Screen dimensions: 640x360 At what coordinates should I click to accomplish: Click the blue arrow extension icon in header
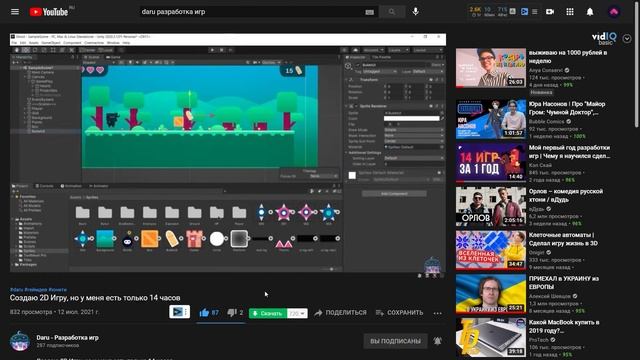click(524, 12)
